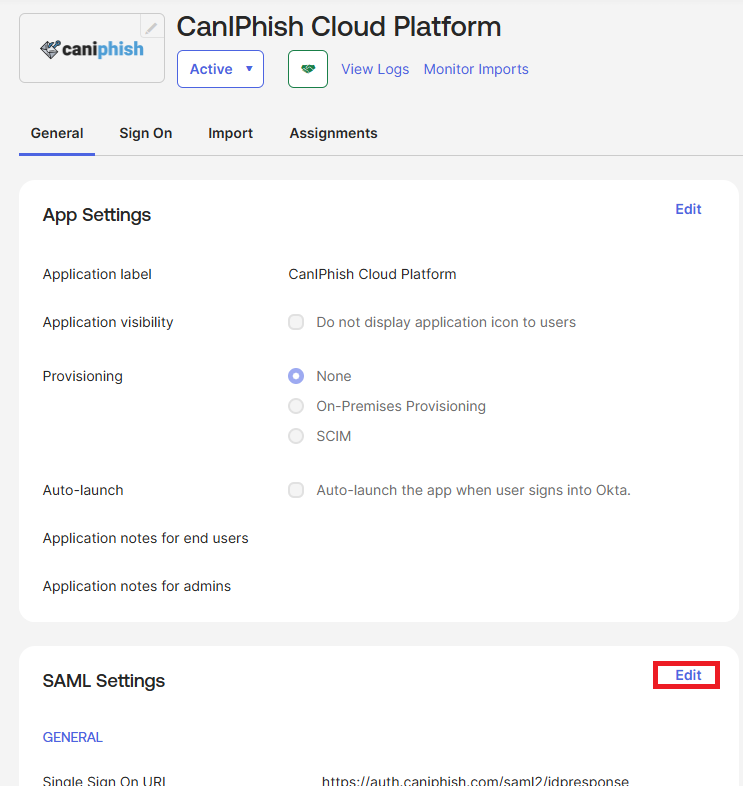This screenshot has width=743, height=786.
Task: Click the CanIPhish Cloud Platform page title
Action: pyautogui.click(x=339, y=27)
